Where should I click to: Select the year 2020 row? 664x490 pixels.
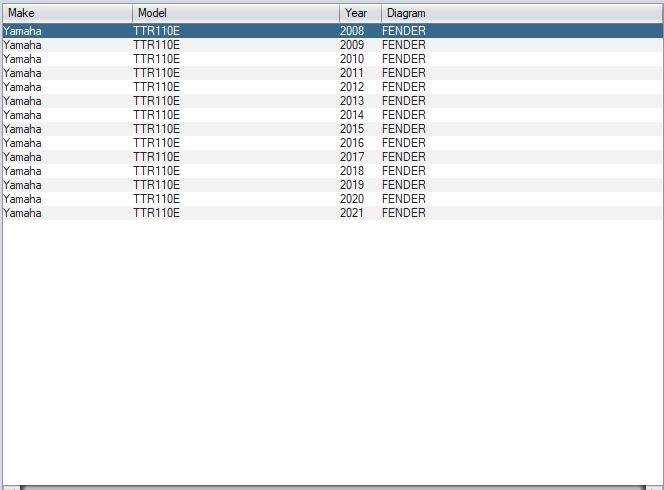[332, 199]
